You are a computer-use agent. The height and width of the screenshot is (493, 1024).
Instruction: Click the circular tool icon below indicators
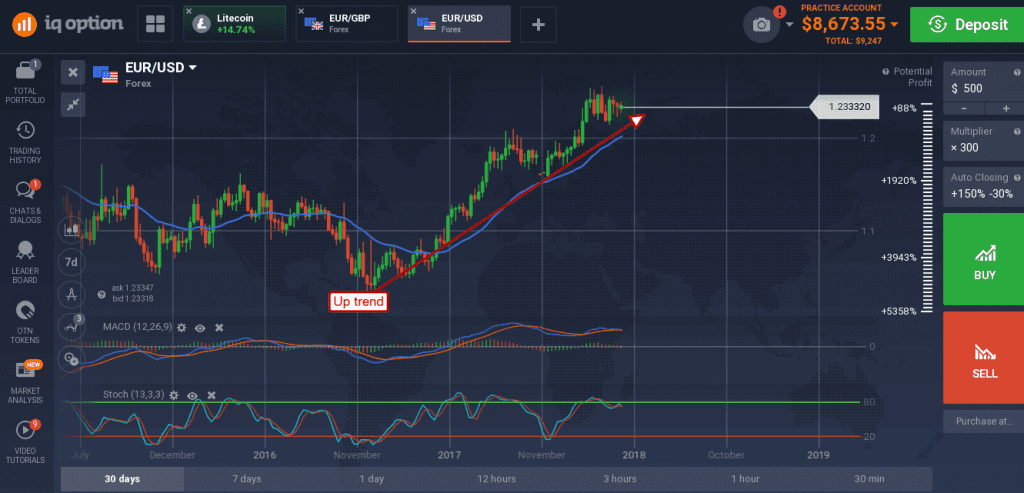tap(71, 358)
